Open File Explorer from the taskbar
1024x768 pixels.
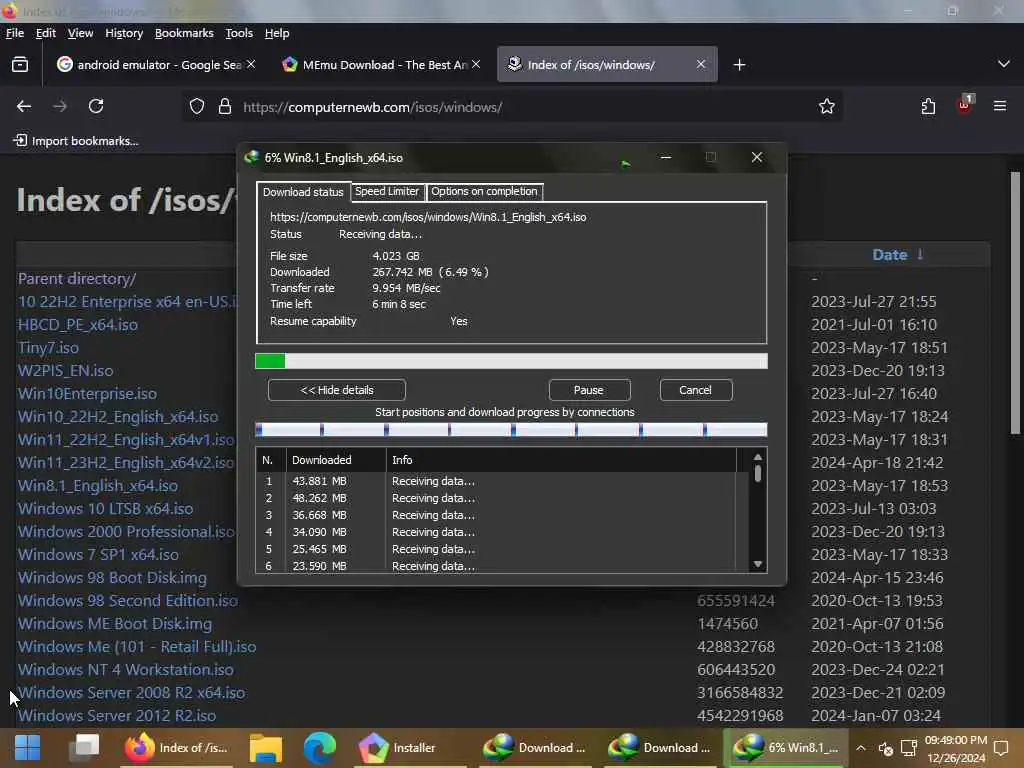click(266, 748)
